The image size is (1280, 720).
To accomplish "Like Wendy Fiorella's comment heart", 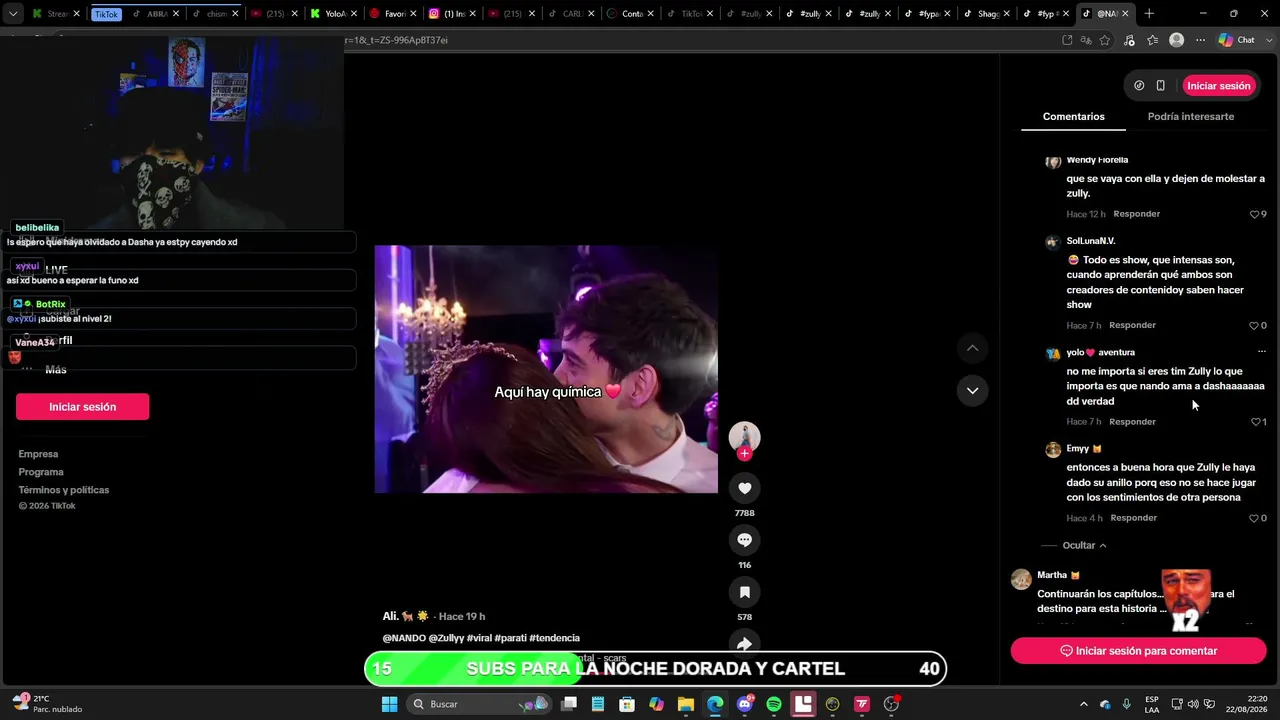I will 1255,214.
